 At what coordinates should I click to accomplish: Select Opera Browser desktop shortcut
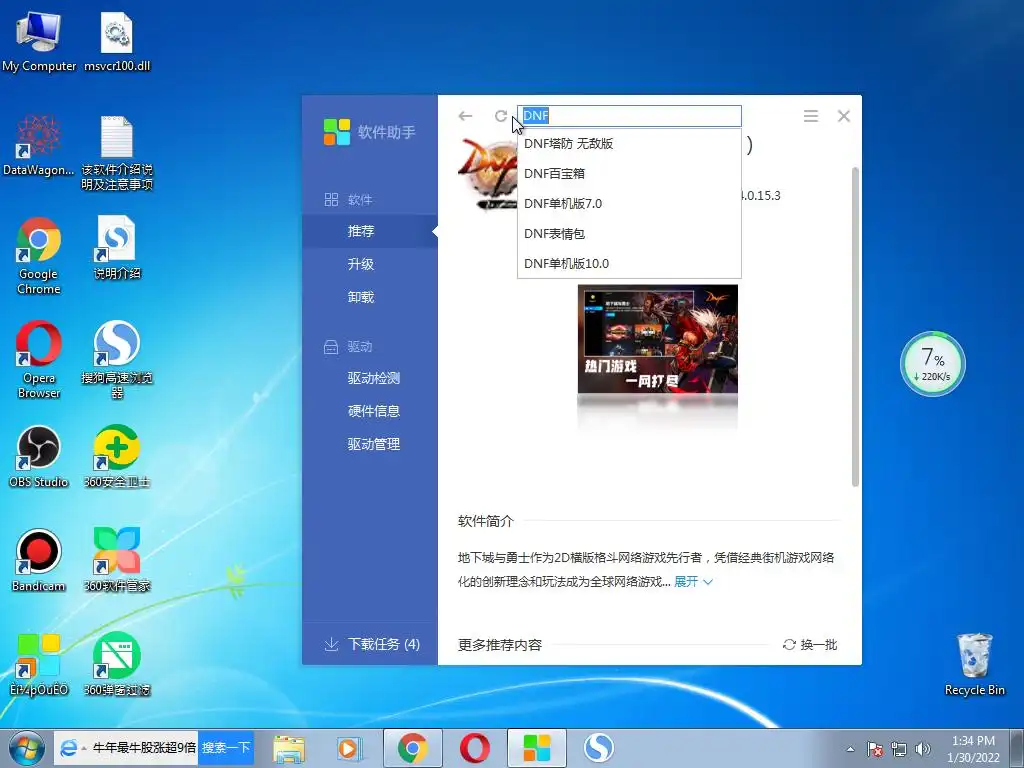tap(39, 360)
